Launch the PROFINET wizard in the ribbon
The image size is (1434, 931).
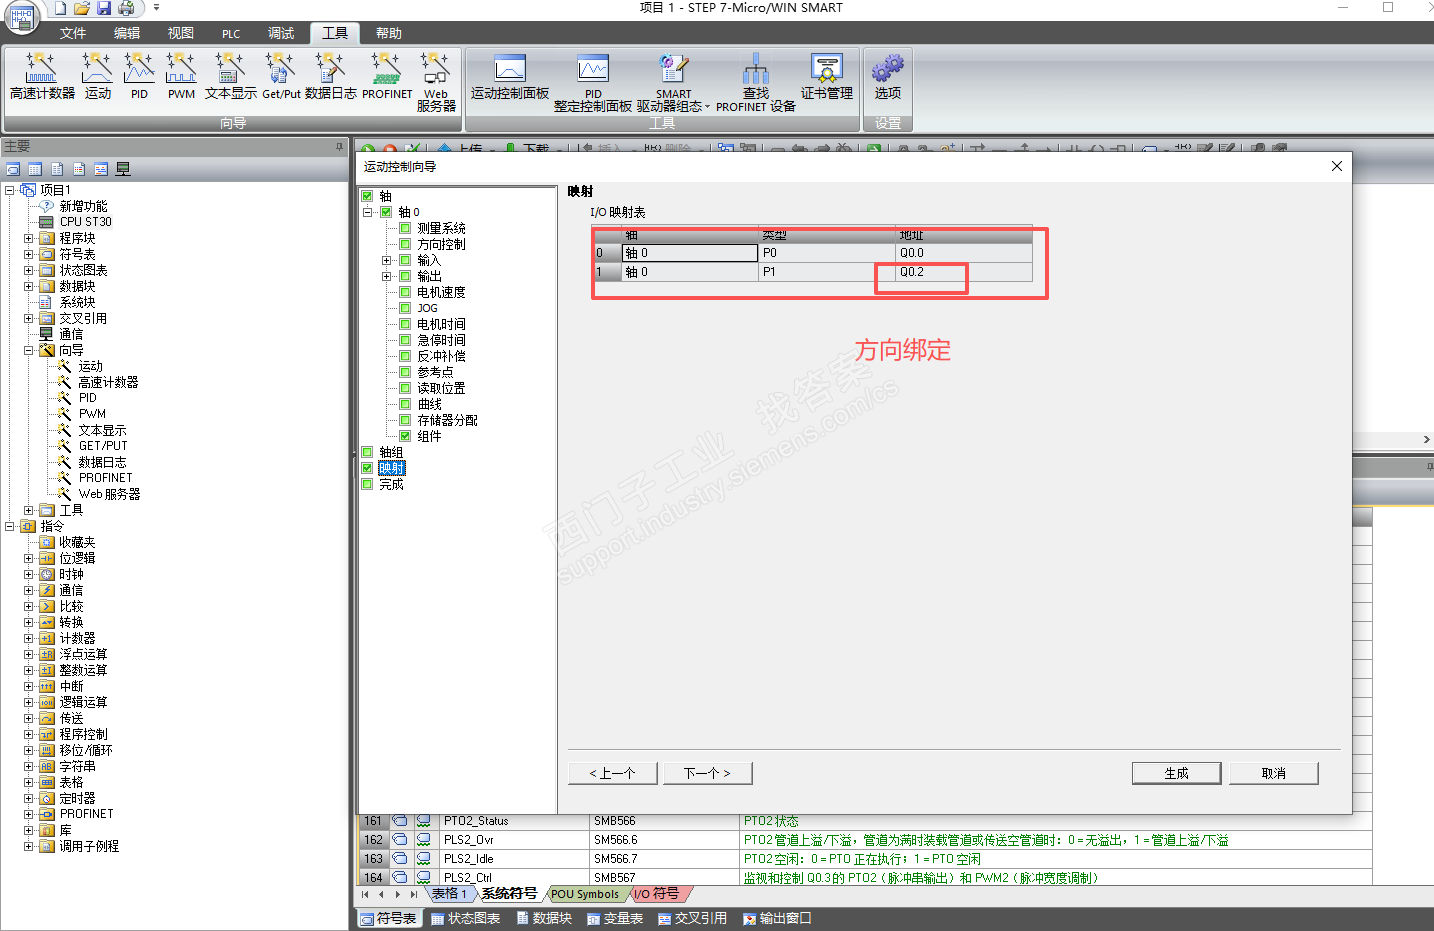pyautogui.click(x=387, y=77)
